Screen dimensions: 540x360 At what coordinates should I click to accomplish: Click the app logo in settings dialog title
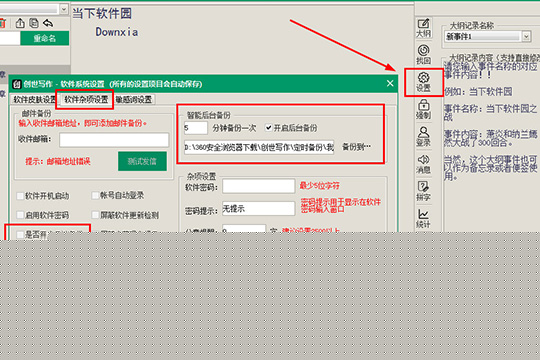(17, 84)
